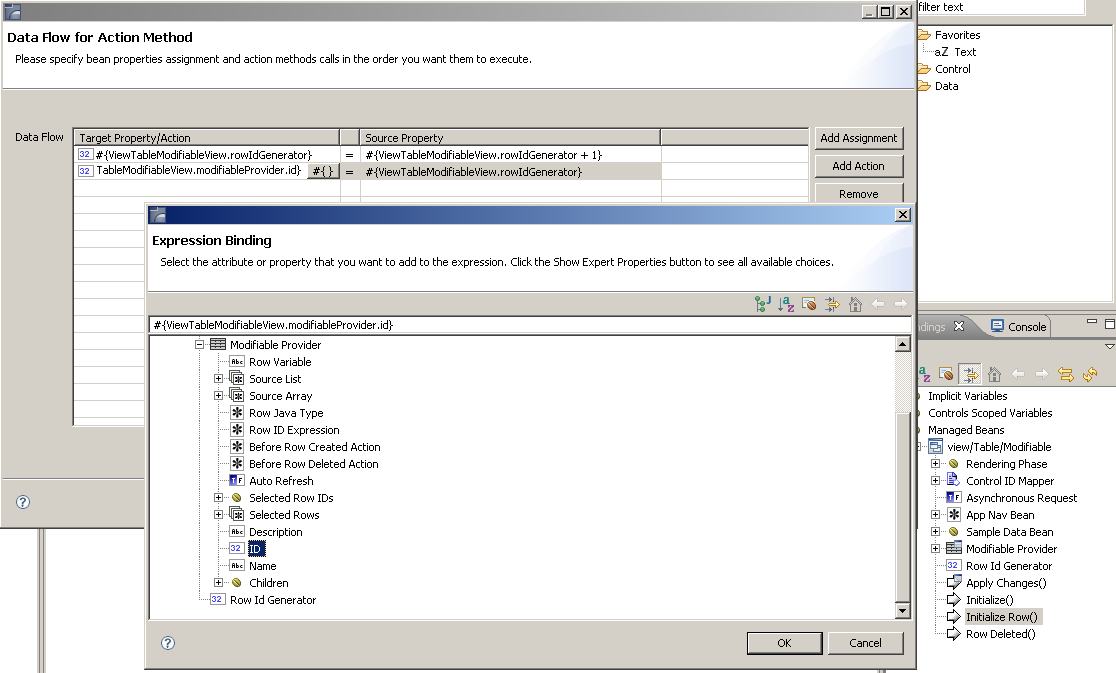Click the Add Action button
Screen dimensions: 1116x673
point(858,166)
